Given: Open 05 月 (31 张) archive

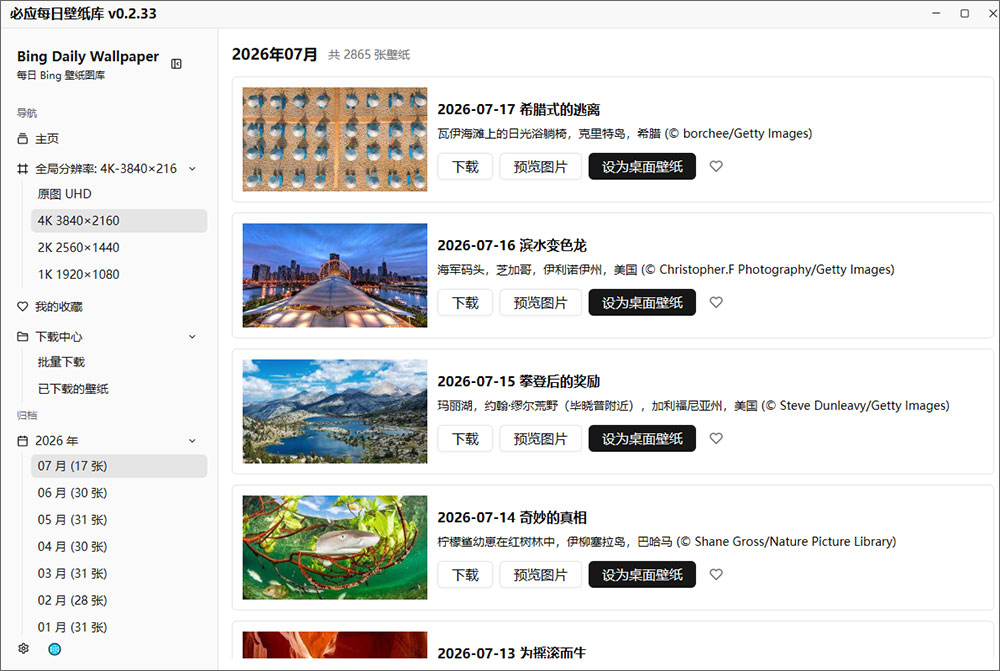Looking at the screenshot, I should pyautogui.click(x=119, y=520).
